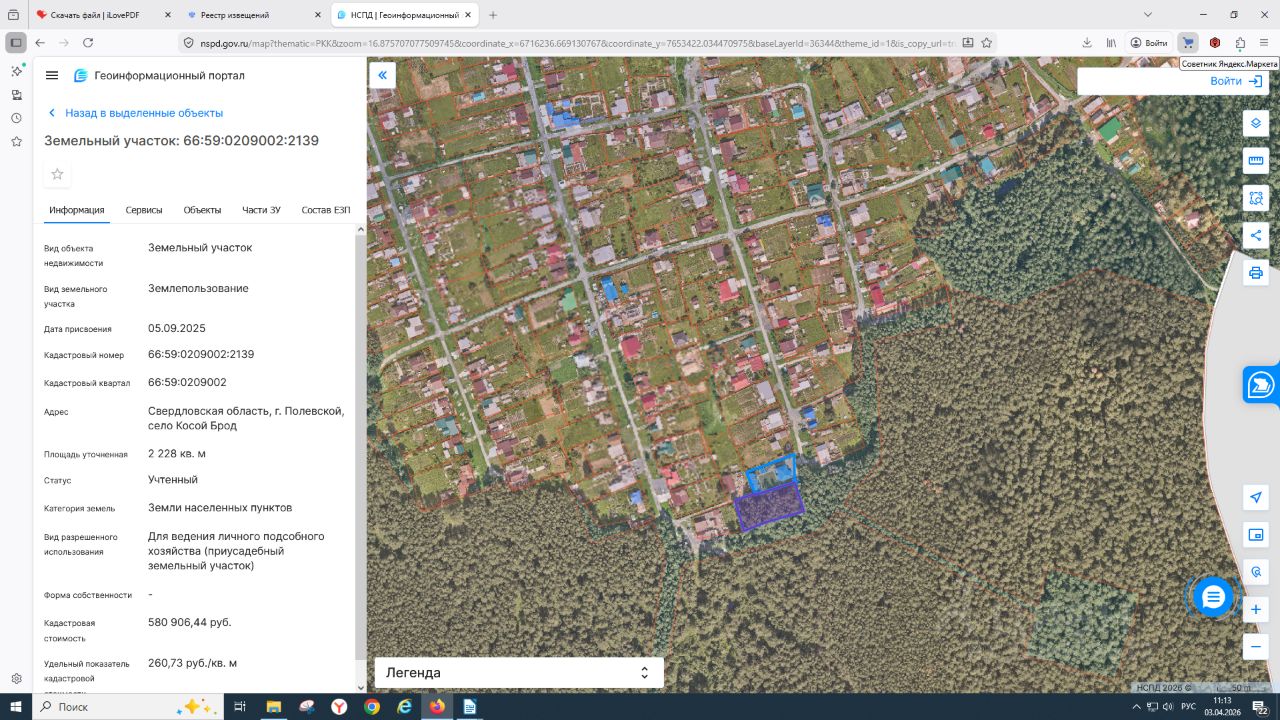This screenshot has width=1280, height=720.
Task: Open Yandex Browser from the taskbar
Action: tap(339, 707)
